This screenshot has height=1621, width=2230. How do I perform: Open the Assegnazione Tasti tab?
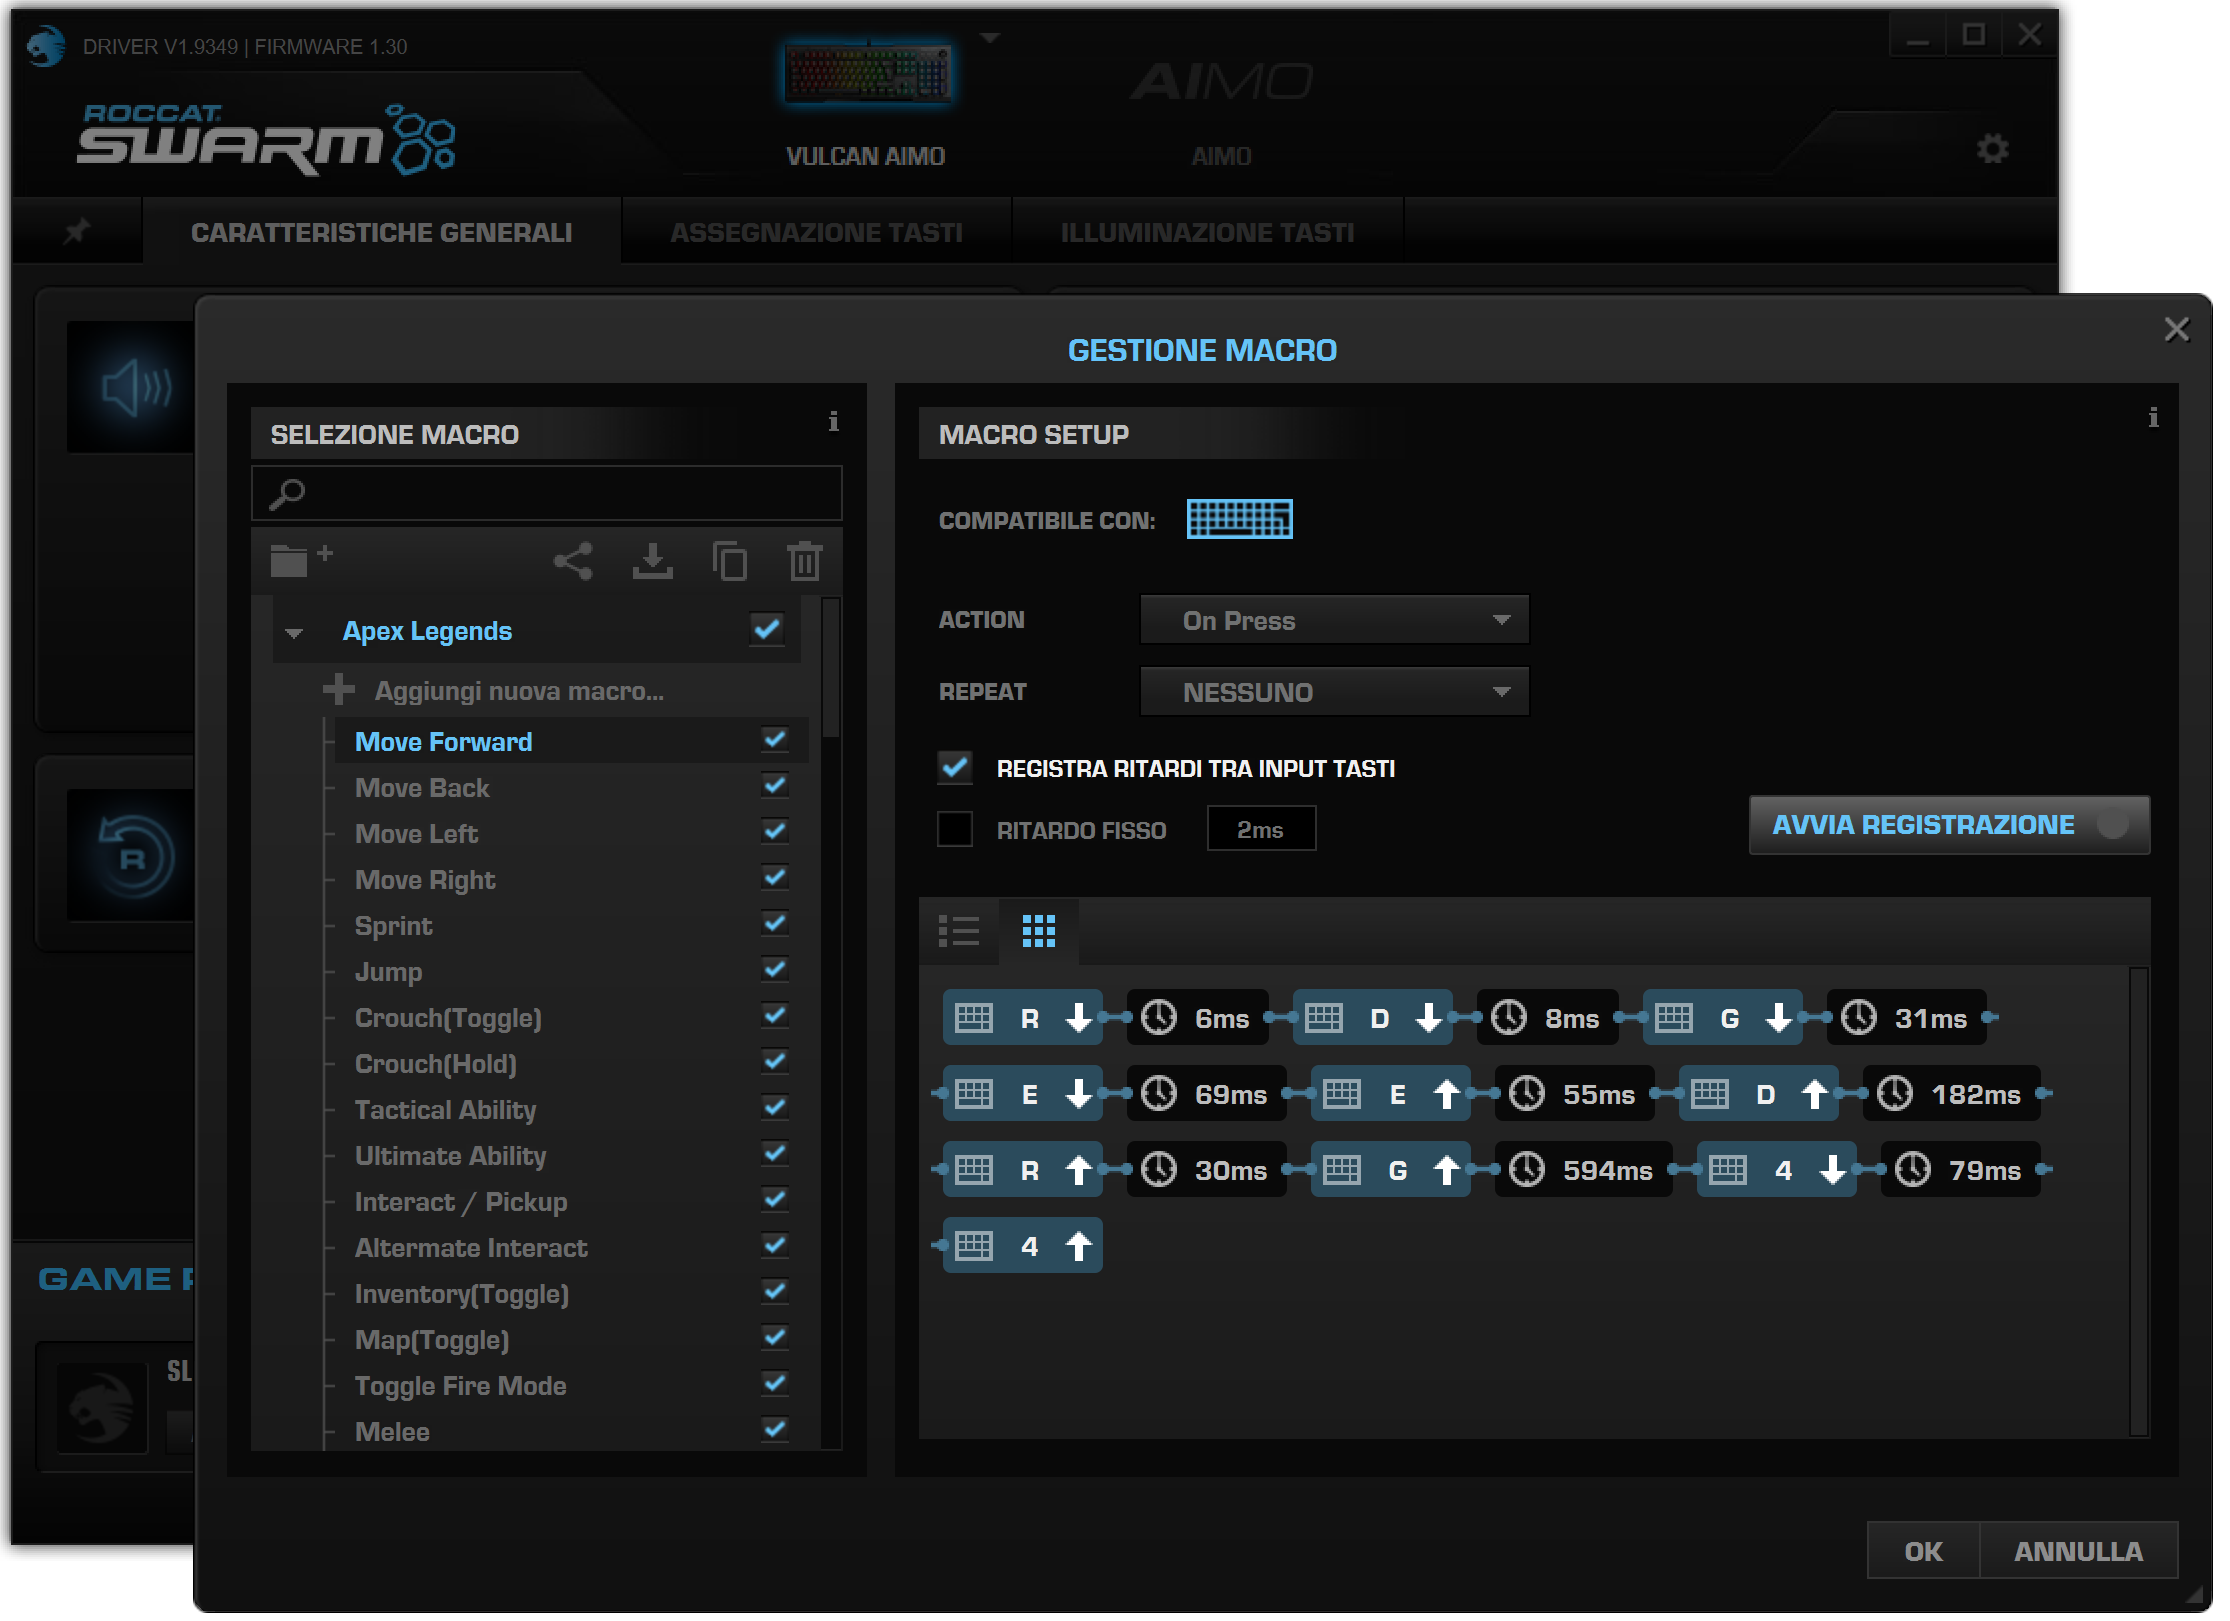coord(817,232)
